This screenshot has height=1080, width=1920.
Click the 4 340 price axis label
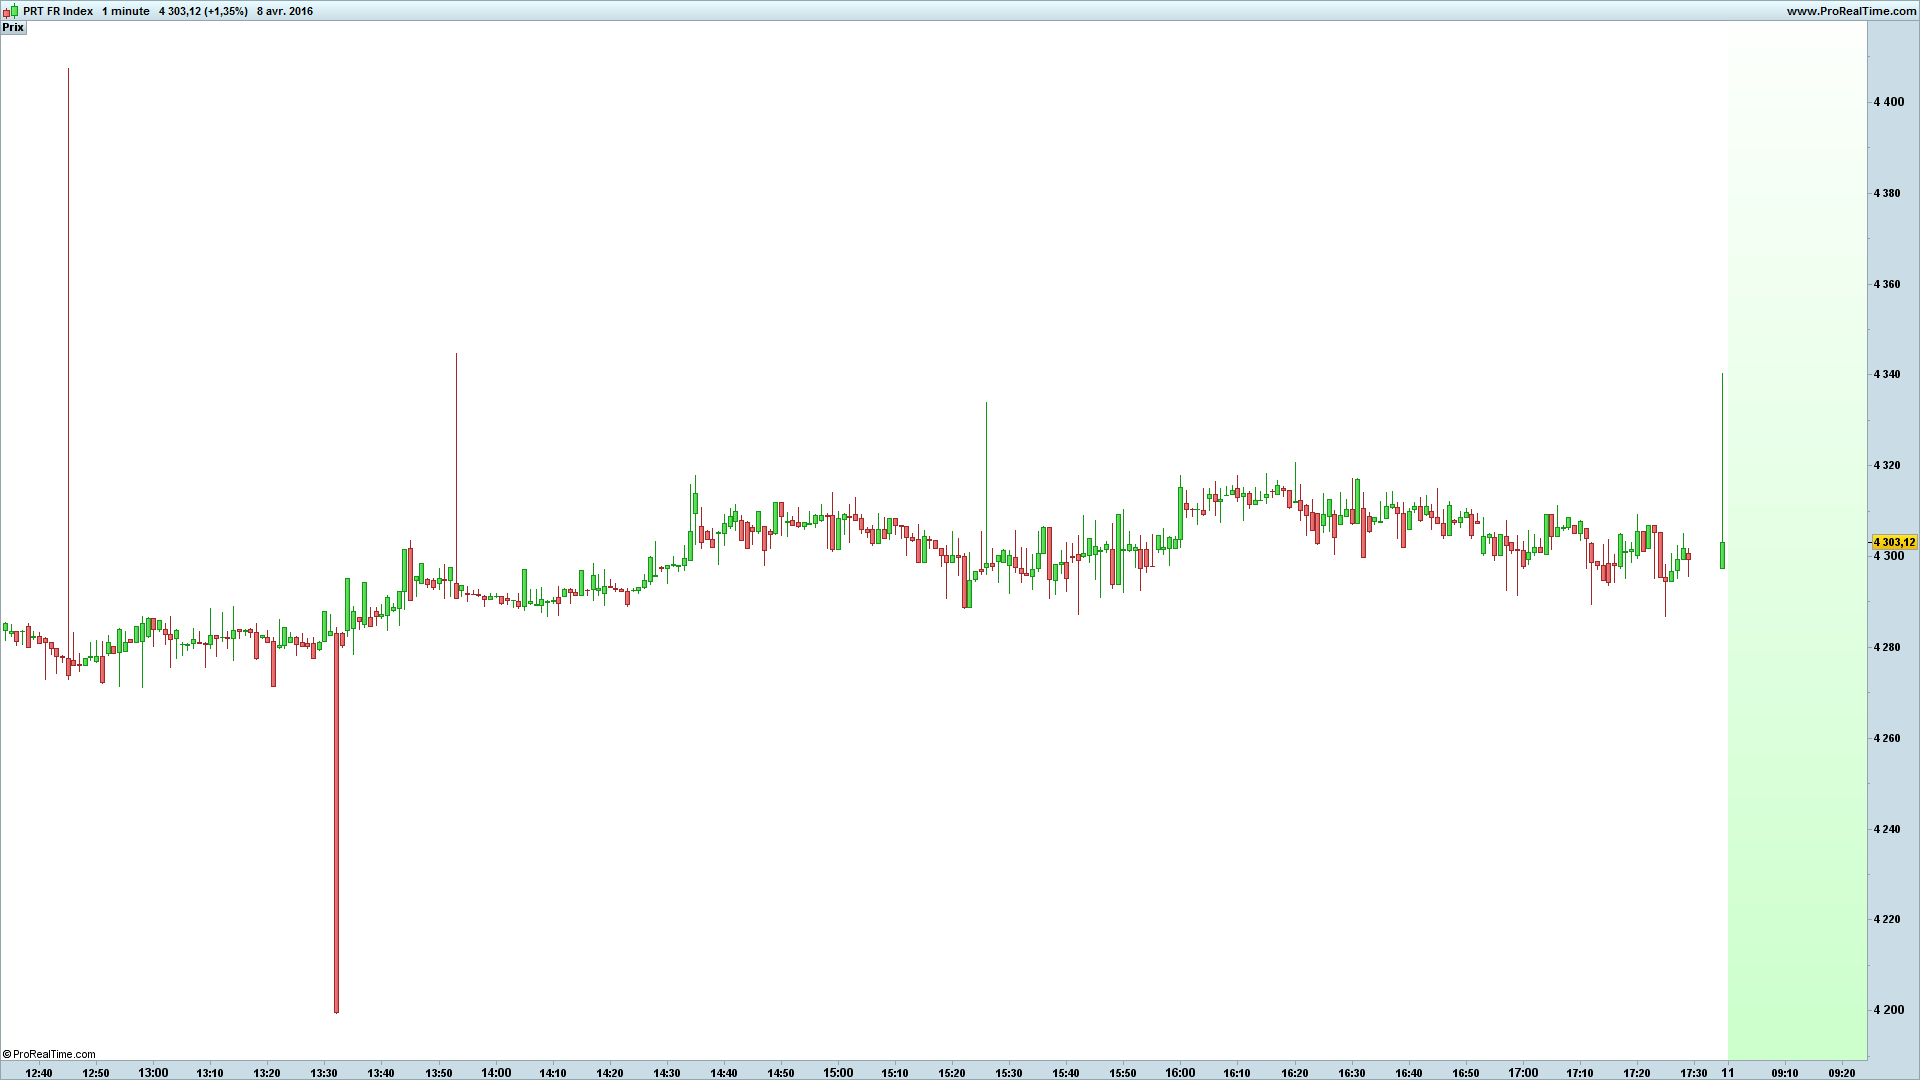click(x=1888, y=374)
